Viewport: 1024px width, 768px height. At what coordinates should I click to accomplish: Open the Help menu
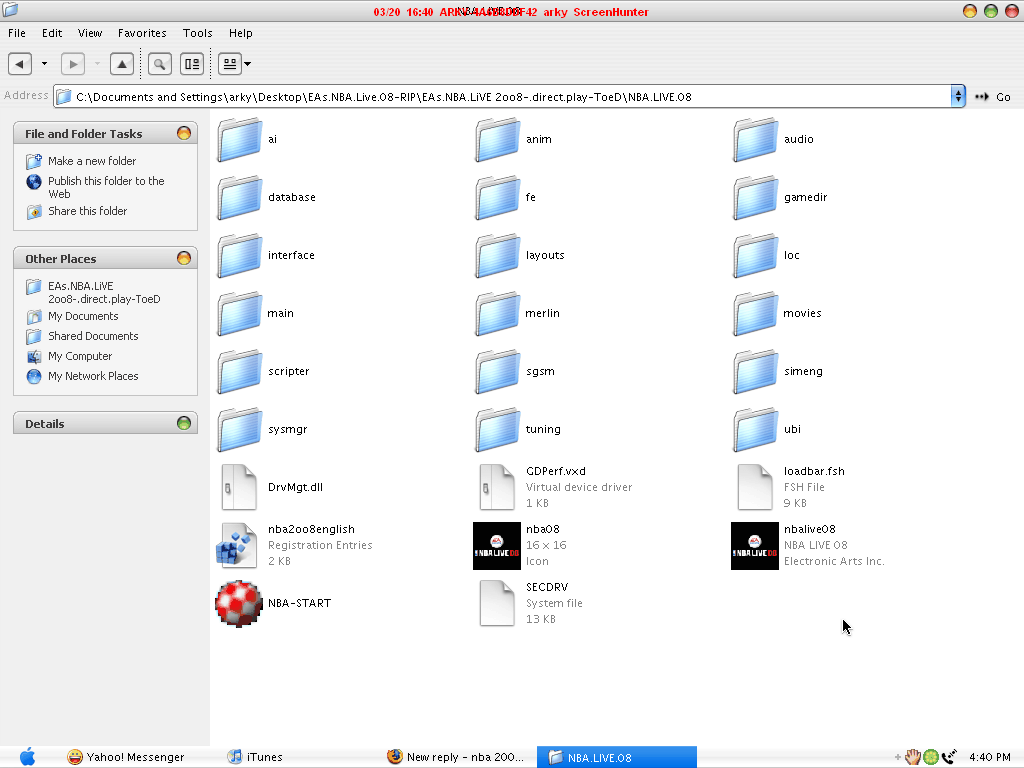pyautogui.click(x=241, y=33)
